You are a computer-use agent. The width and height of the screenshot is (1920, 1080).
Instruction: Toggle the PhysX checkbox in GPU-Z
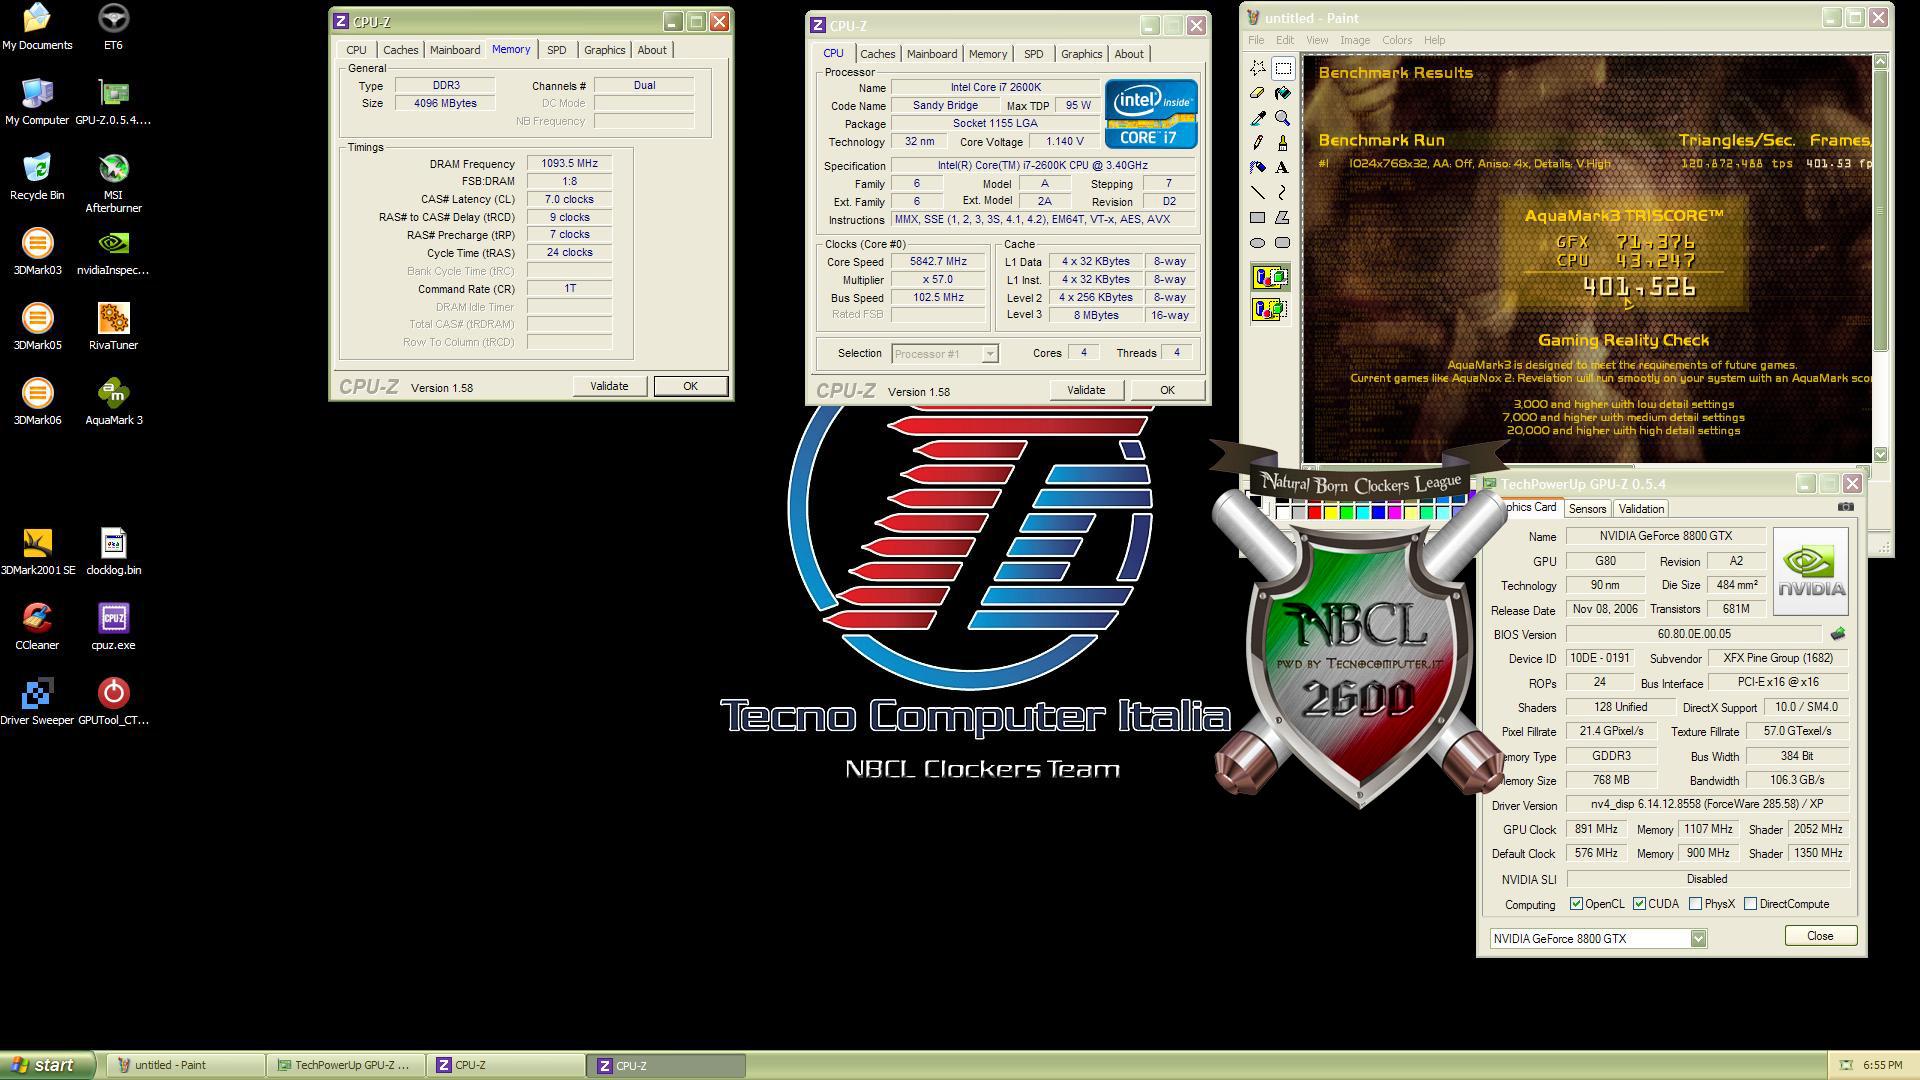[x=1695, y=904]
